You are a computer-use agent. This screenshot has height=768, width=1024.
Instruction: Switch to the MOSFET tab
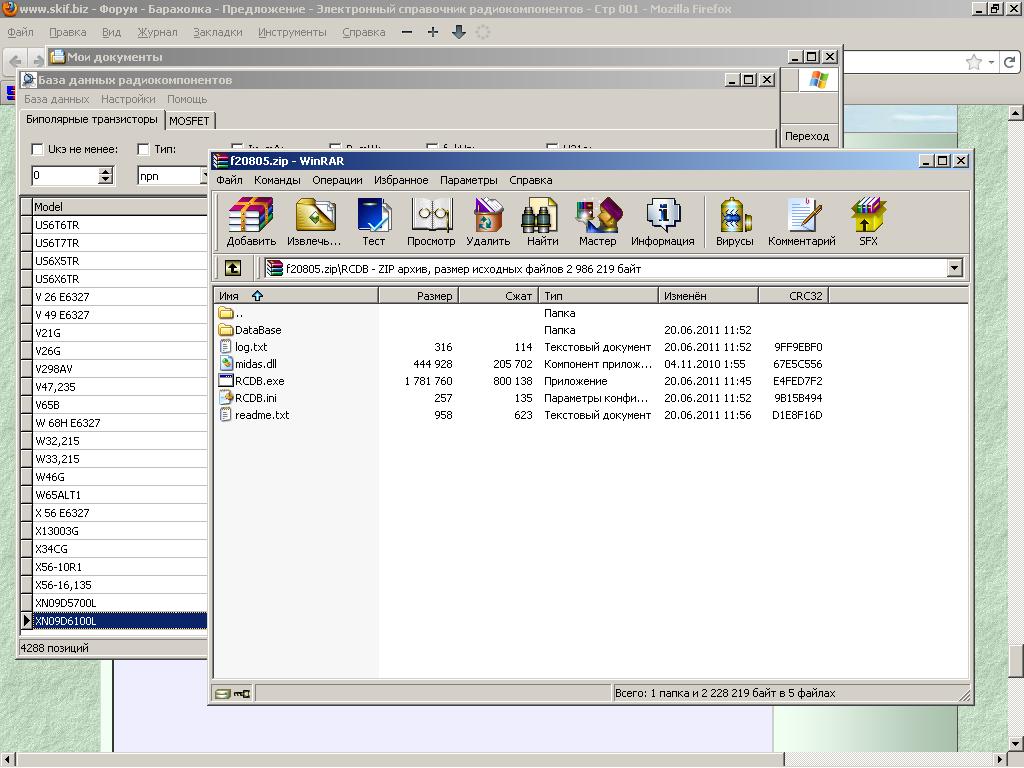(x=189, y=121)
